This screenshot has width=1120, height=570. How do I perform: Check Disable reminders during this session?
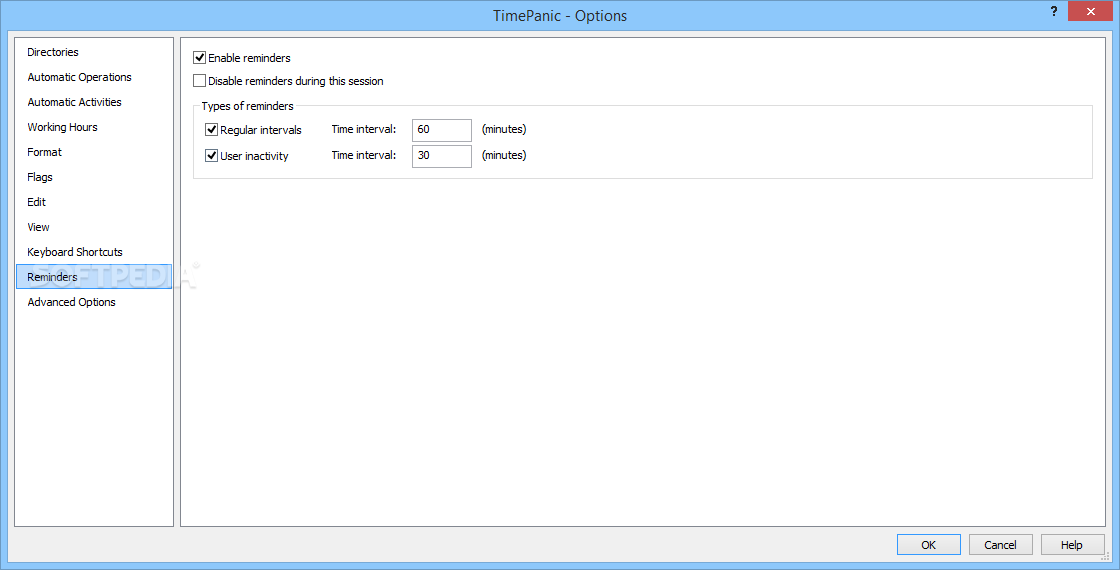[x=200, y=81]
